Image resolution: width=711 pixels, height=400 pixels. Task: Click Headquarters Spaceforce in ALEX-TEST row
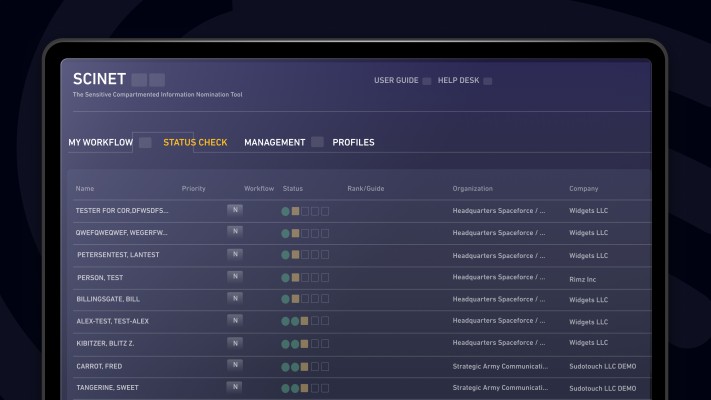499,320
